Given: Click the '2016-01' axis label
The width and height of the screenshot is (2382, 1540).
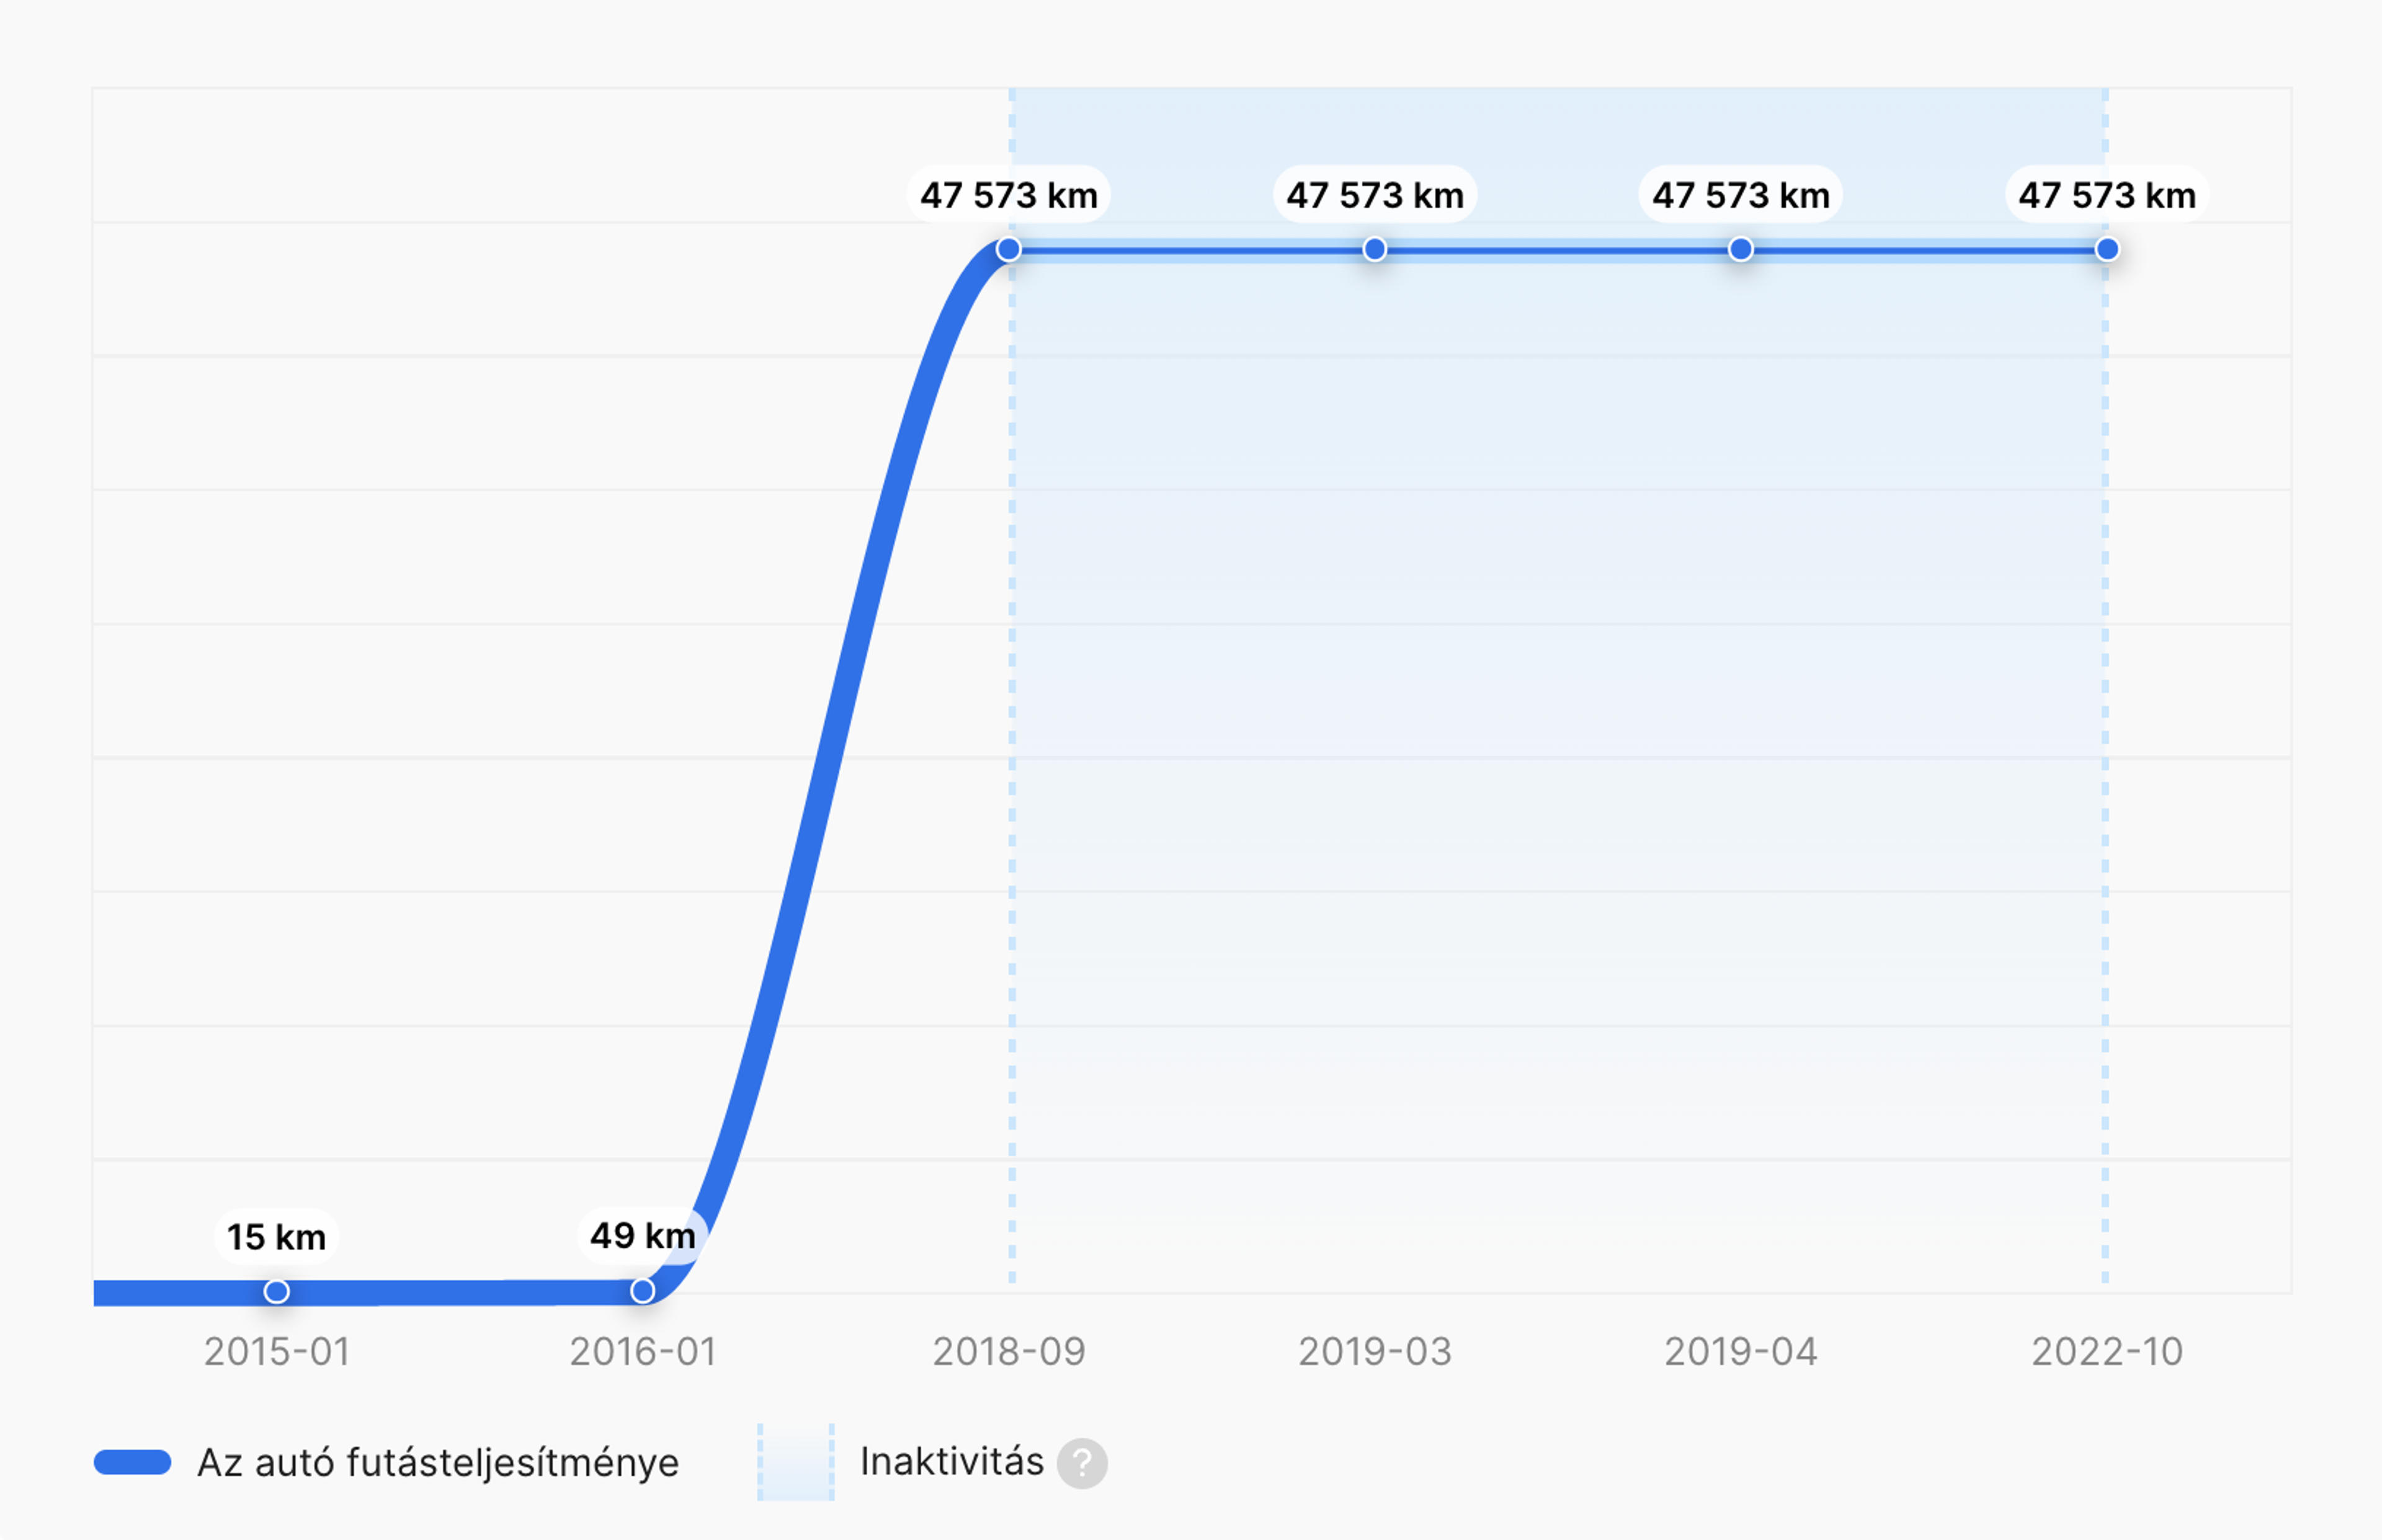Looking at the screenshot, I should coord(643,1352).
